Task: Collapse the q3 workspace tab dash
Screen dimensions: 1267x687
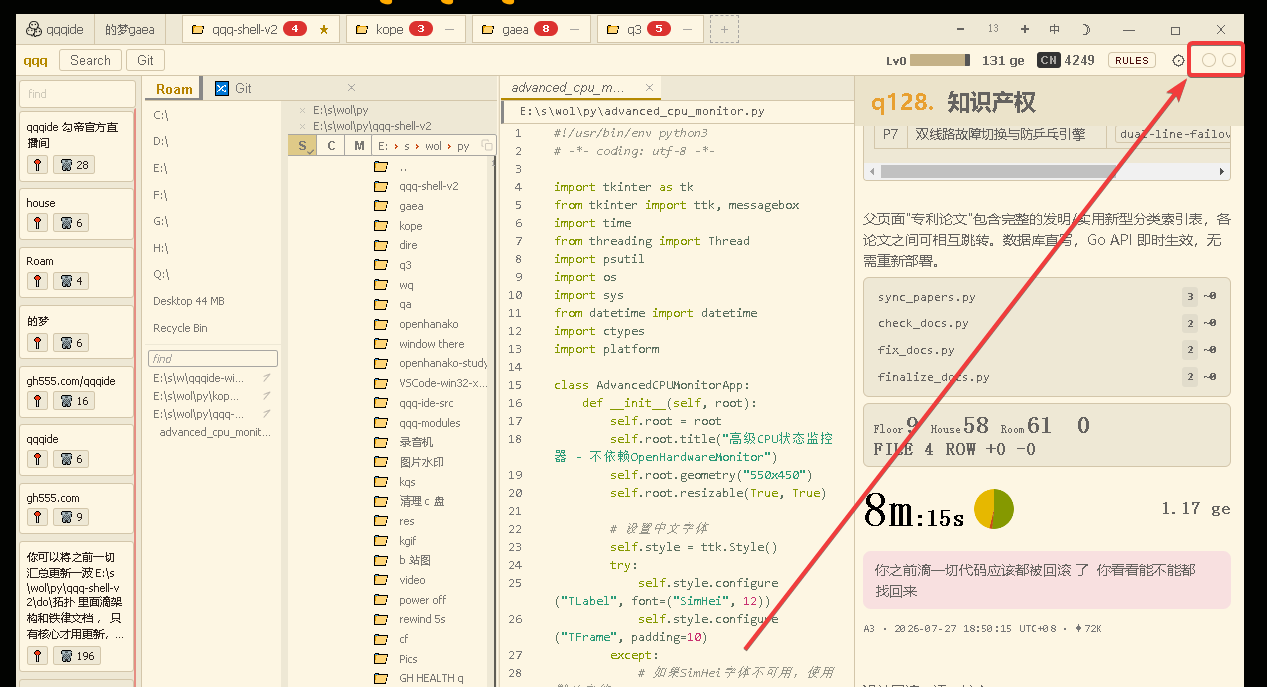Action: point(687,30)
